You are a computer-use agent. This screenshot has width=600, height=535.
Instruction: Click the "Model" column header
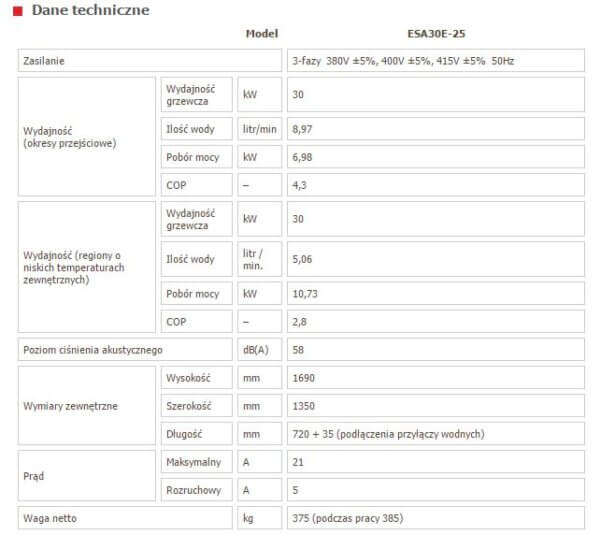click(261, 34)
